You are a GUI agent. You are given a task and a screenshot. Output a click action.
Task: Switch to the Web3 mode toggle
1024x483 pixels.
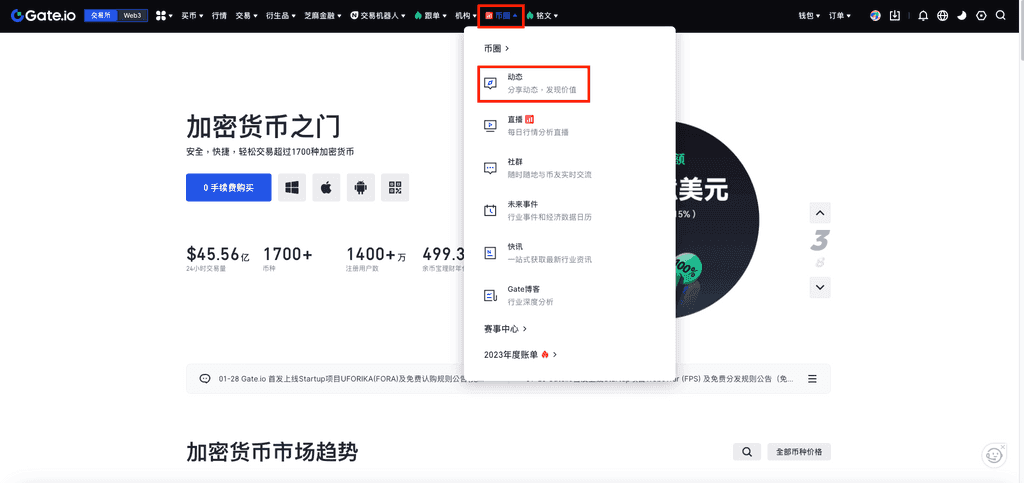pyautogui.click(x=132, y=16)
